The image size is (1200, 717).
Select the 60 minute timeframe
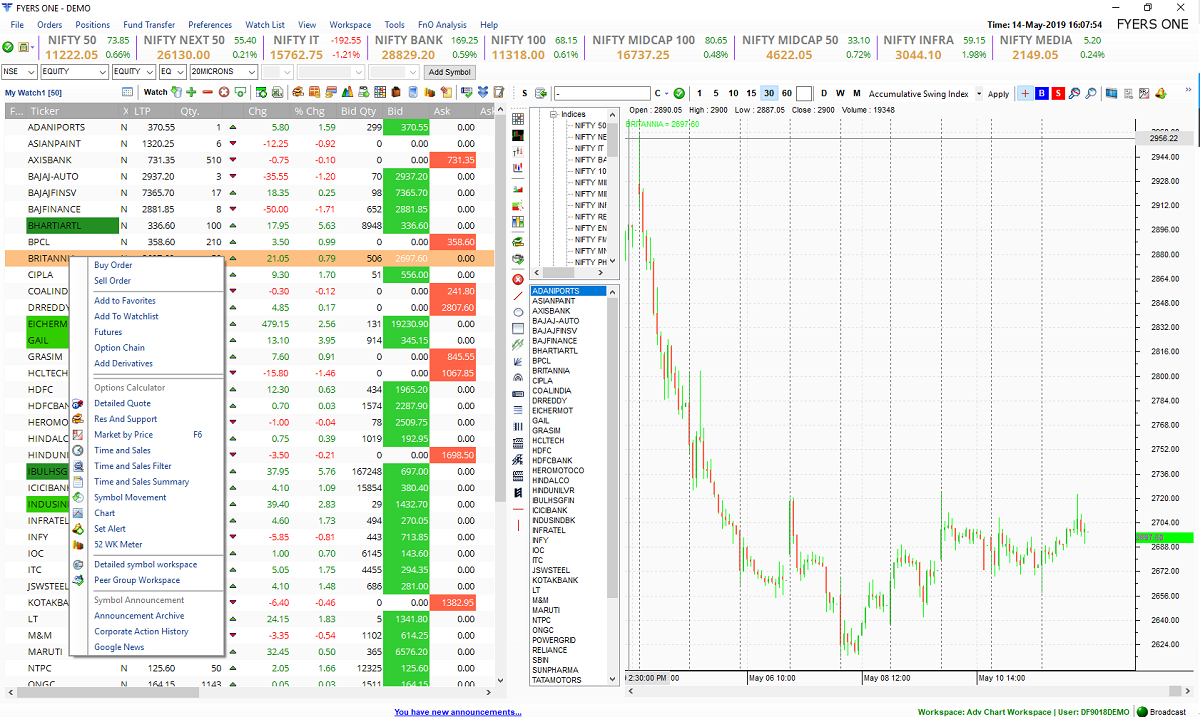(787, 93)
